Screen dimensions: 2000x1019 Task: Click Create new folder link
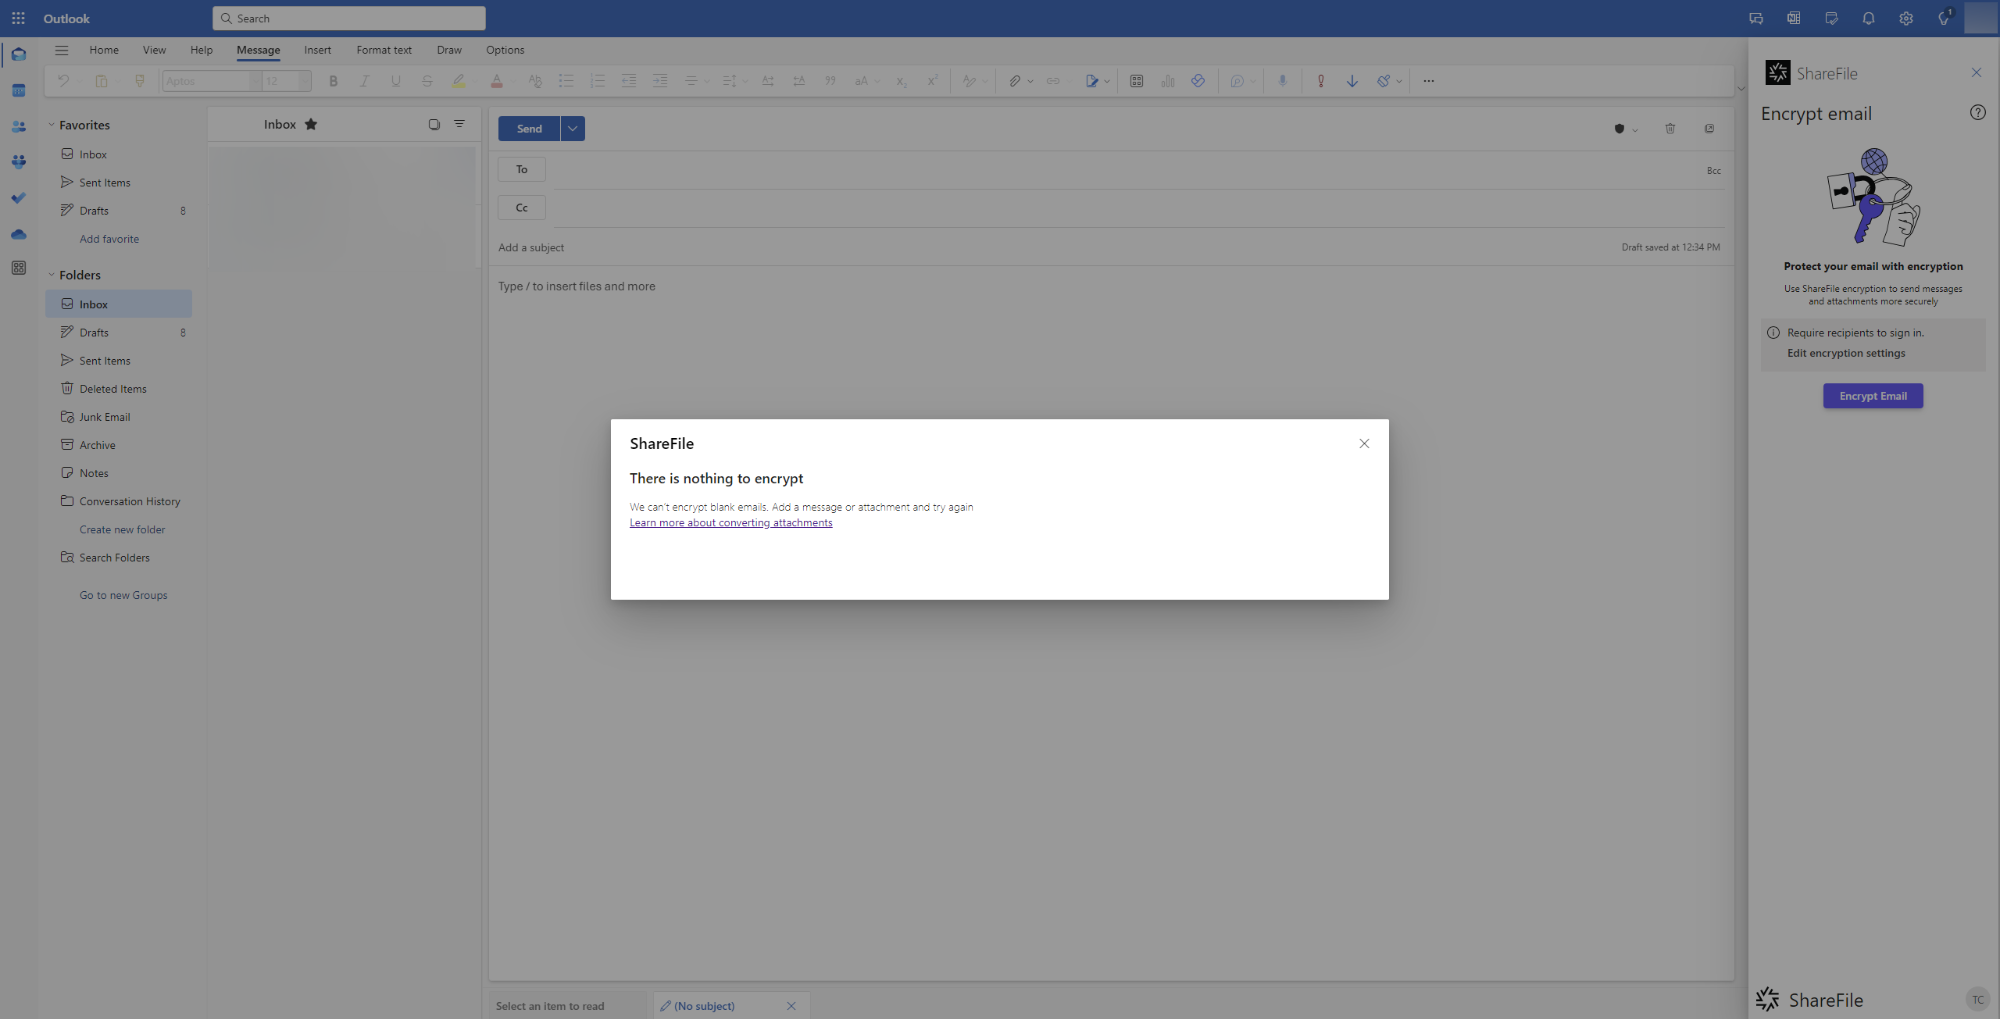122,530
